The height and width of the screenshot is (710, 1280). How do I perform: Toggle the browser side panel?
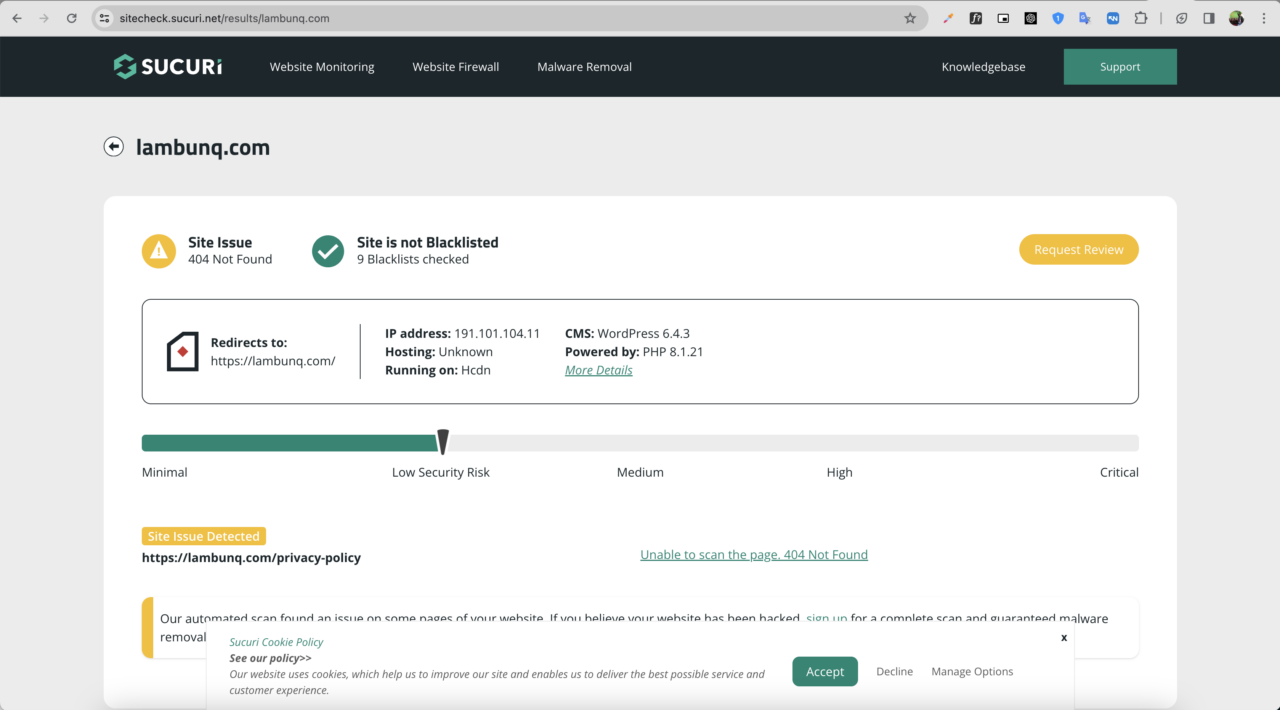1208,18
